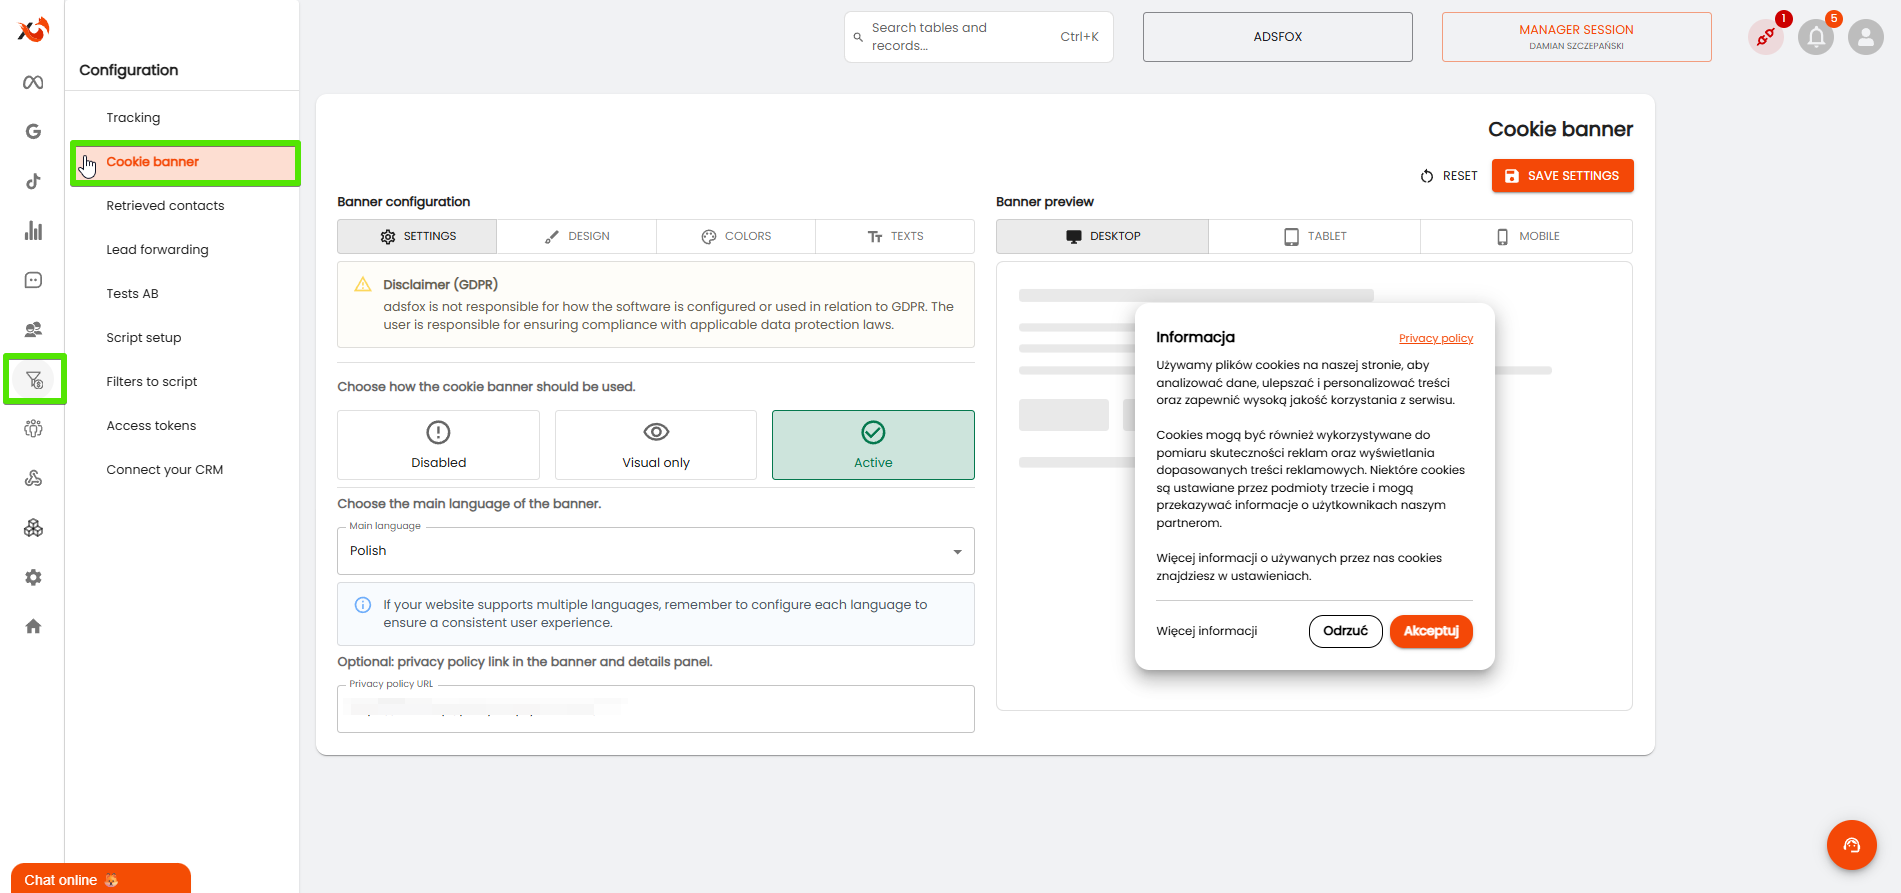
Task: Switch to the Colors tab
Action: coord(736,236)
